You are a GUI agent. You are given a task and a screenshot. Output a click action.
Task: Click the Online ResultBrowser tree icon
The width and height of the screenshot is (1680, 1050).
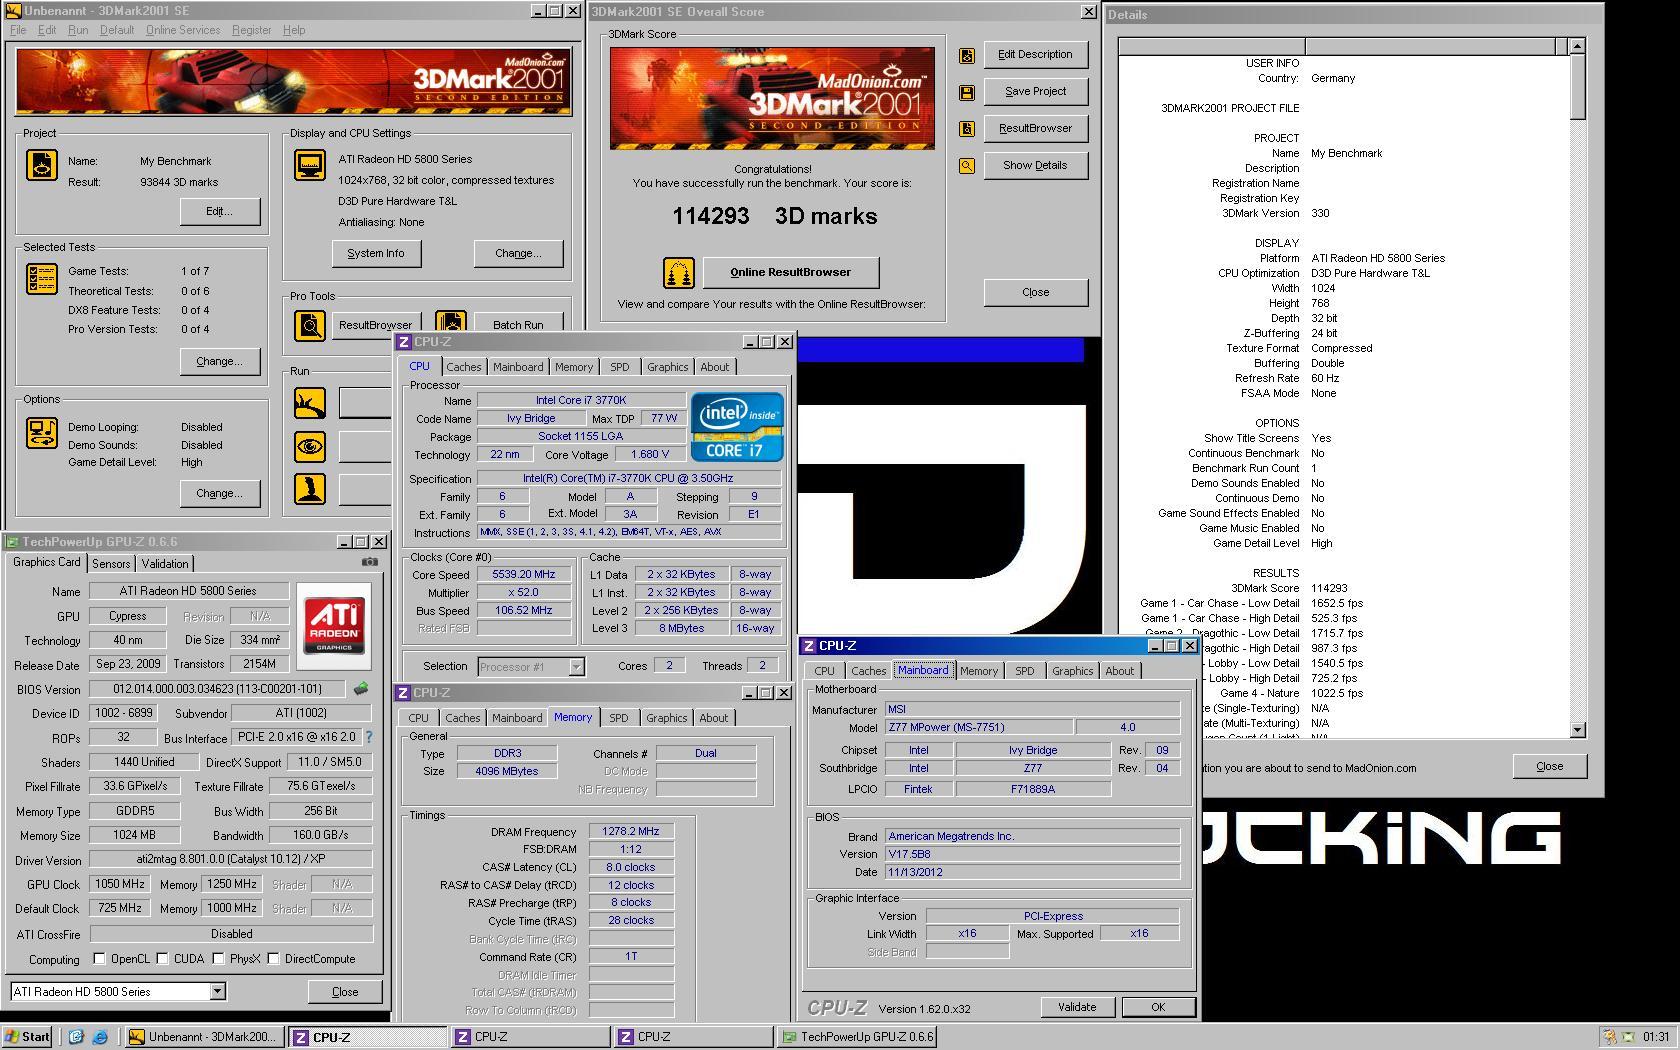tap(679, 272)
